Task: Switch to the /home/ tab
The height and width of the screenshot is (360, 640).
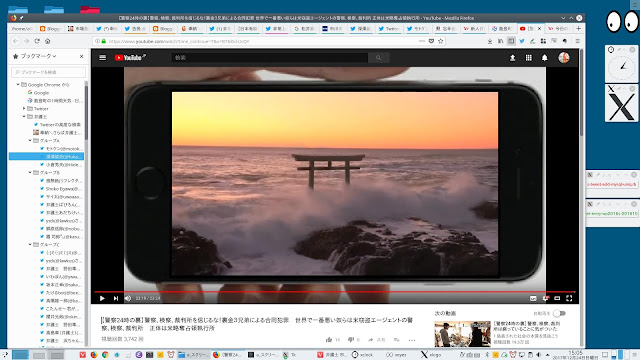Action: (21, 29)
